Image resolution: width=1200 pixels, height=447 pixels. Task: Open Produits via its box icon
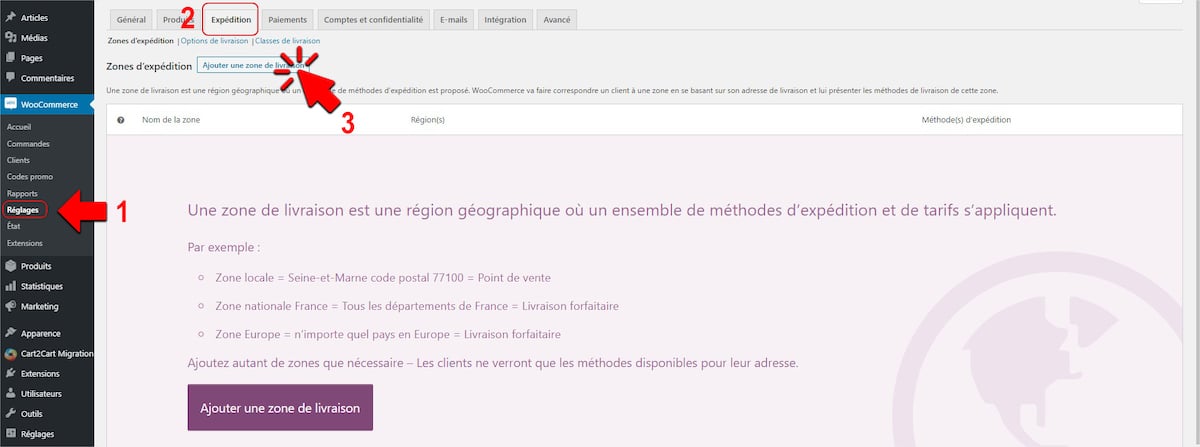click(10, 266)
